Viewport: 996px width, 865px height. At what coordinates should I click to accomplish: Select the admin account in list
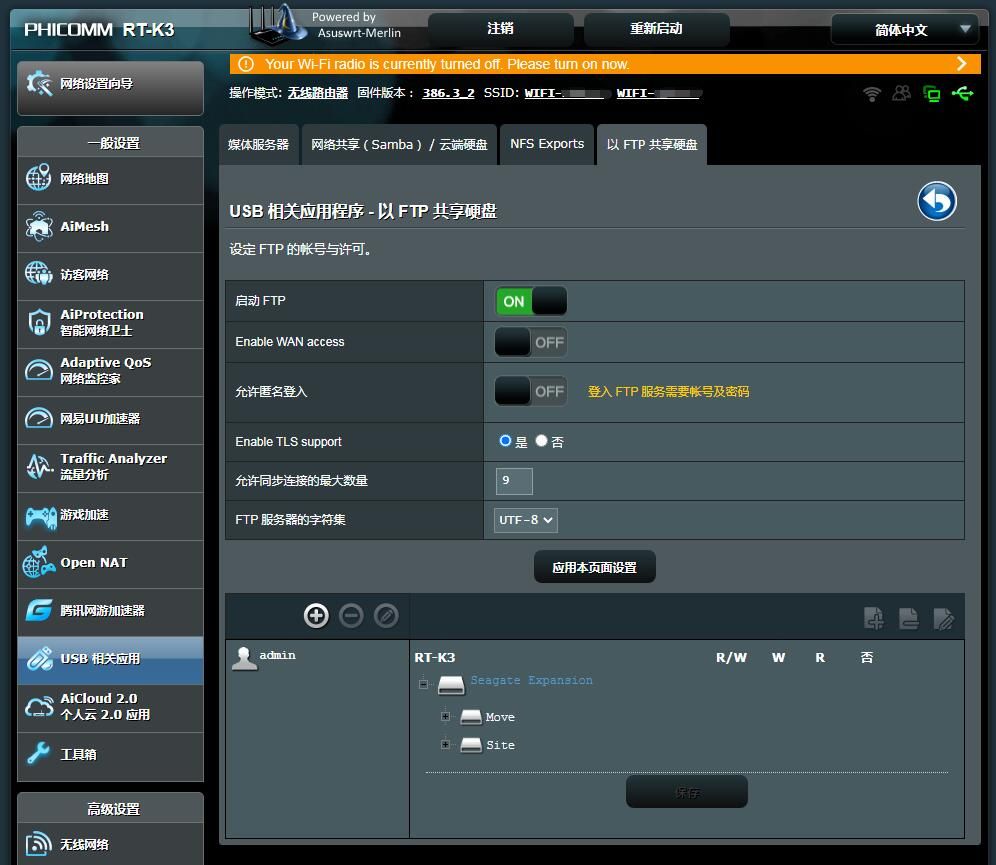point(277,656)
